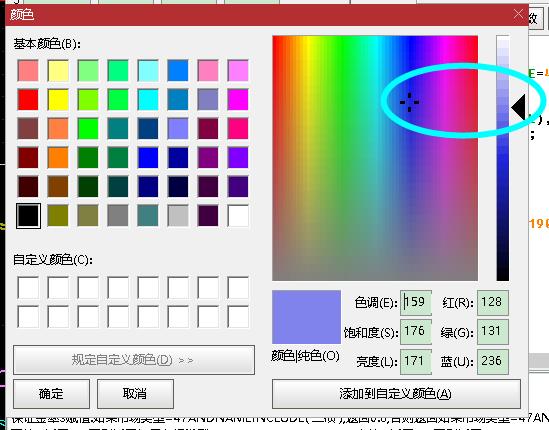Pick the periwinkle basic color swatch

coord(178,129)
